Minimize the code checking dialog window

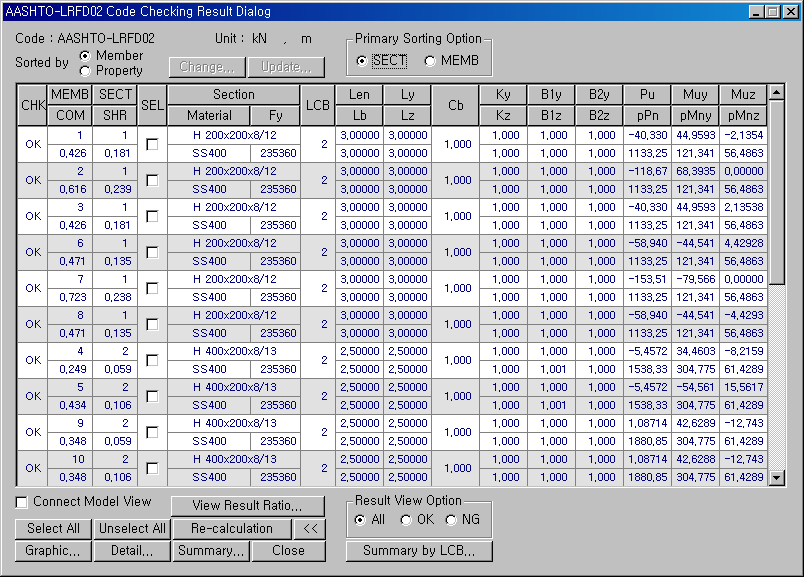[x=756, y=12]
